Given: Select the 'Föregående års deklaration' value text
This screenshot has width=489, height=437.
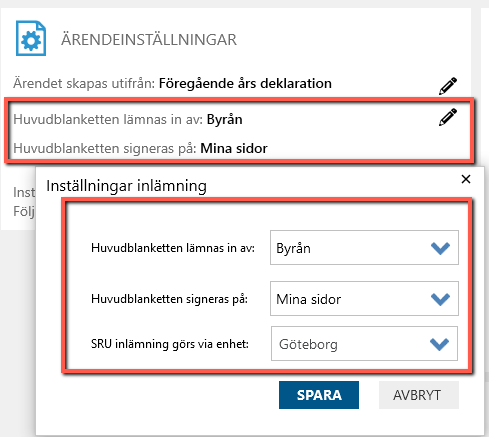Looking at the screenshot, I should pos(245,83).
